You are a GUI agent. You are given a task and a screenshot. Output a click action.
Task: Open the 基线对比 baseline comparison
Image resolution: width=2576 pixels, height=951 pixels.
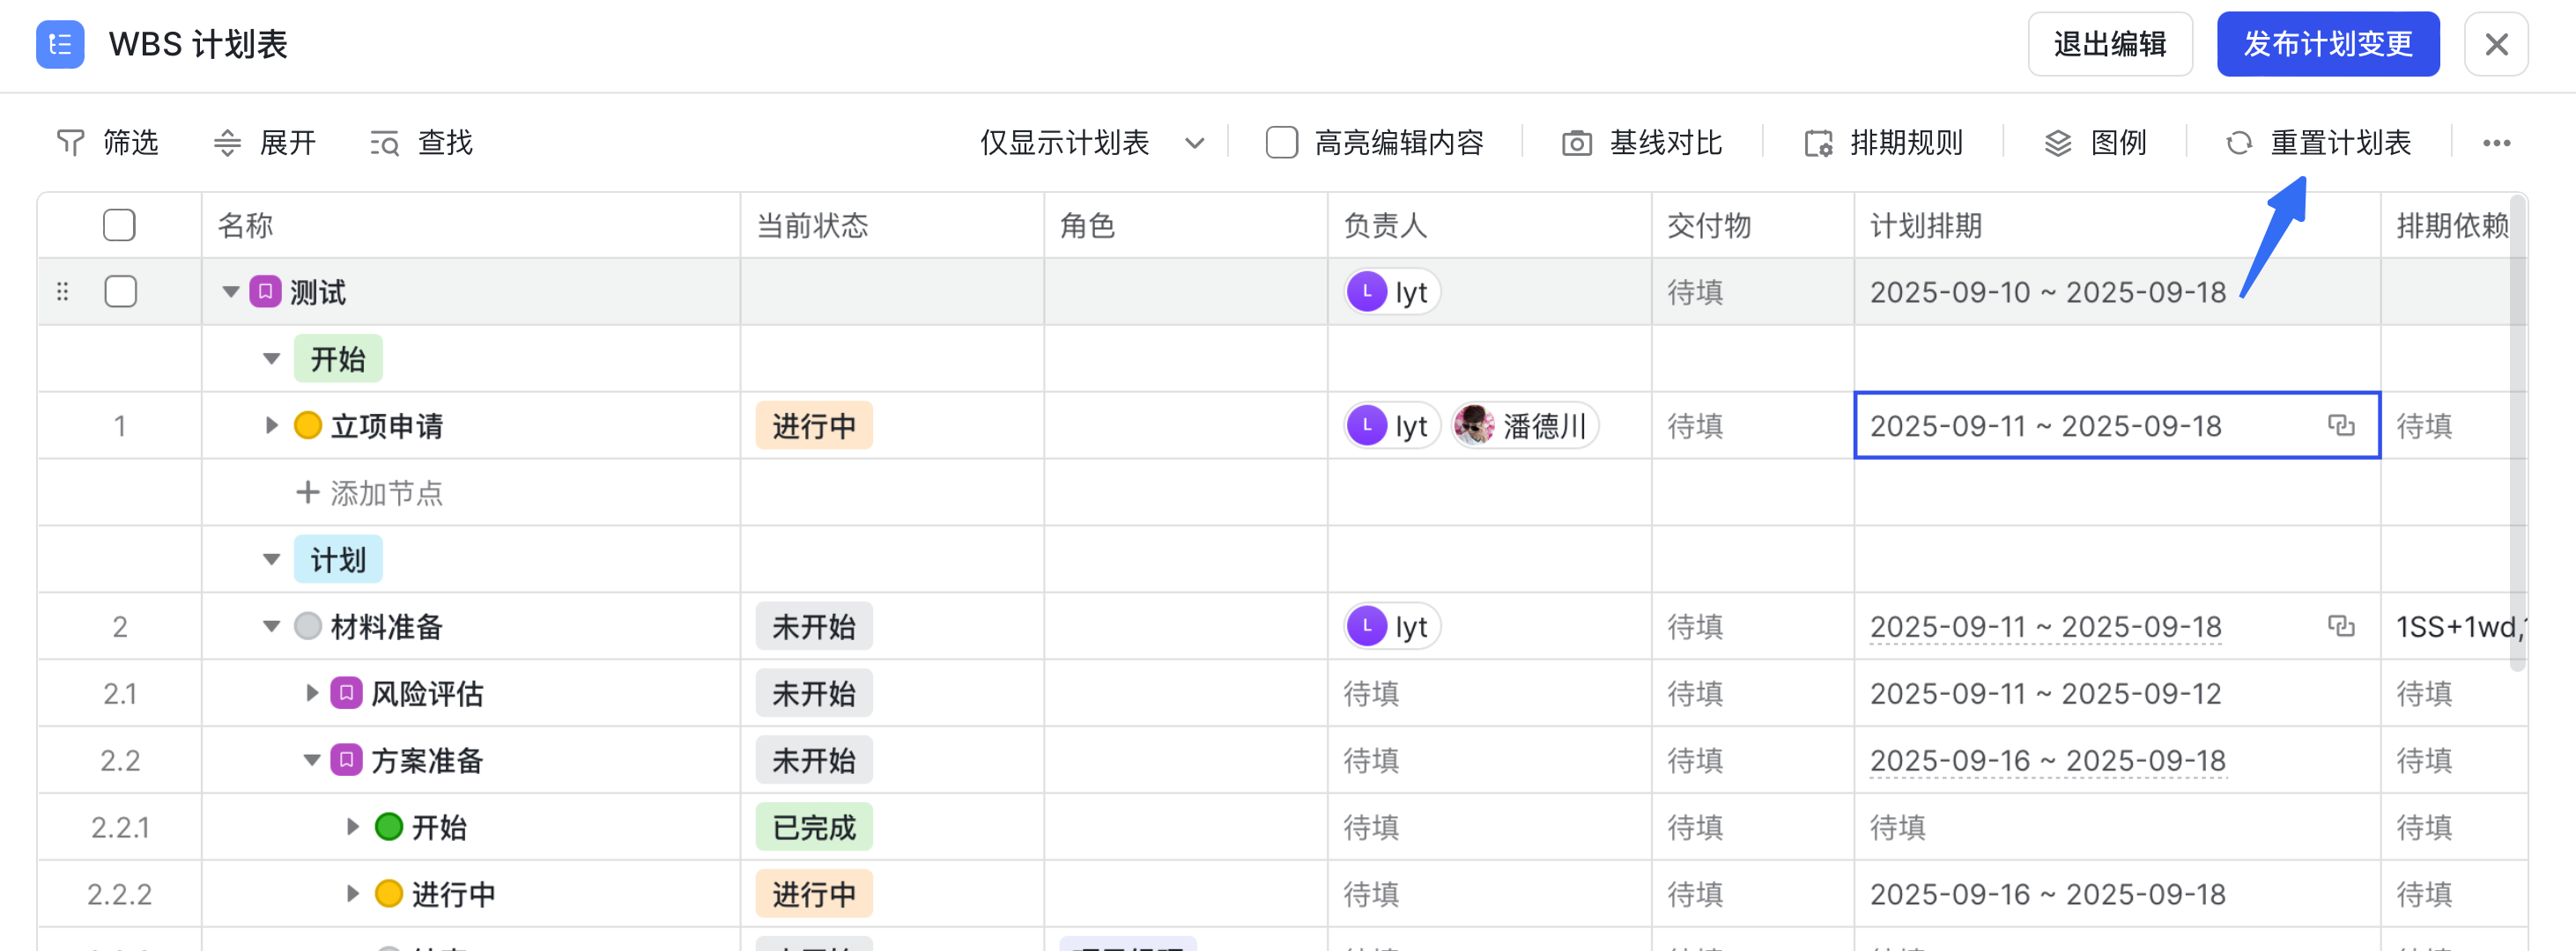pos(1642,143)
